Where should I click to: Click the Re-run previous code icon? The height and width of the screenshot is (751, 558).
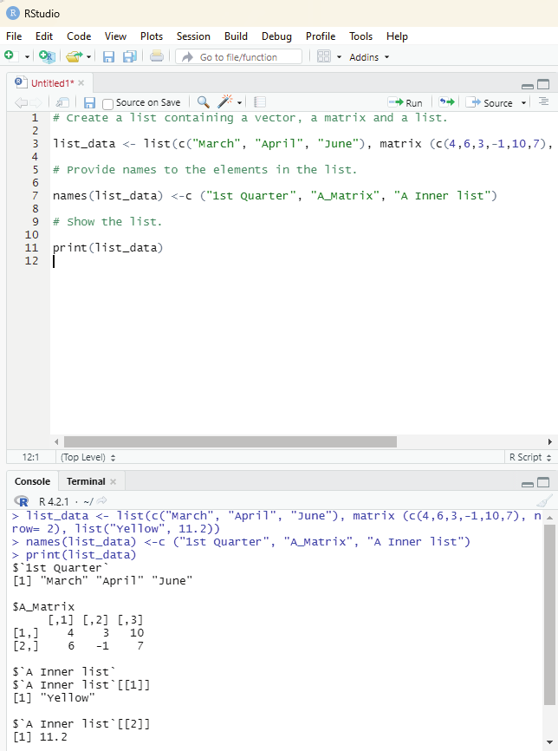446,102
